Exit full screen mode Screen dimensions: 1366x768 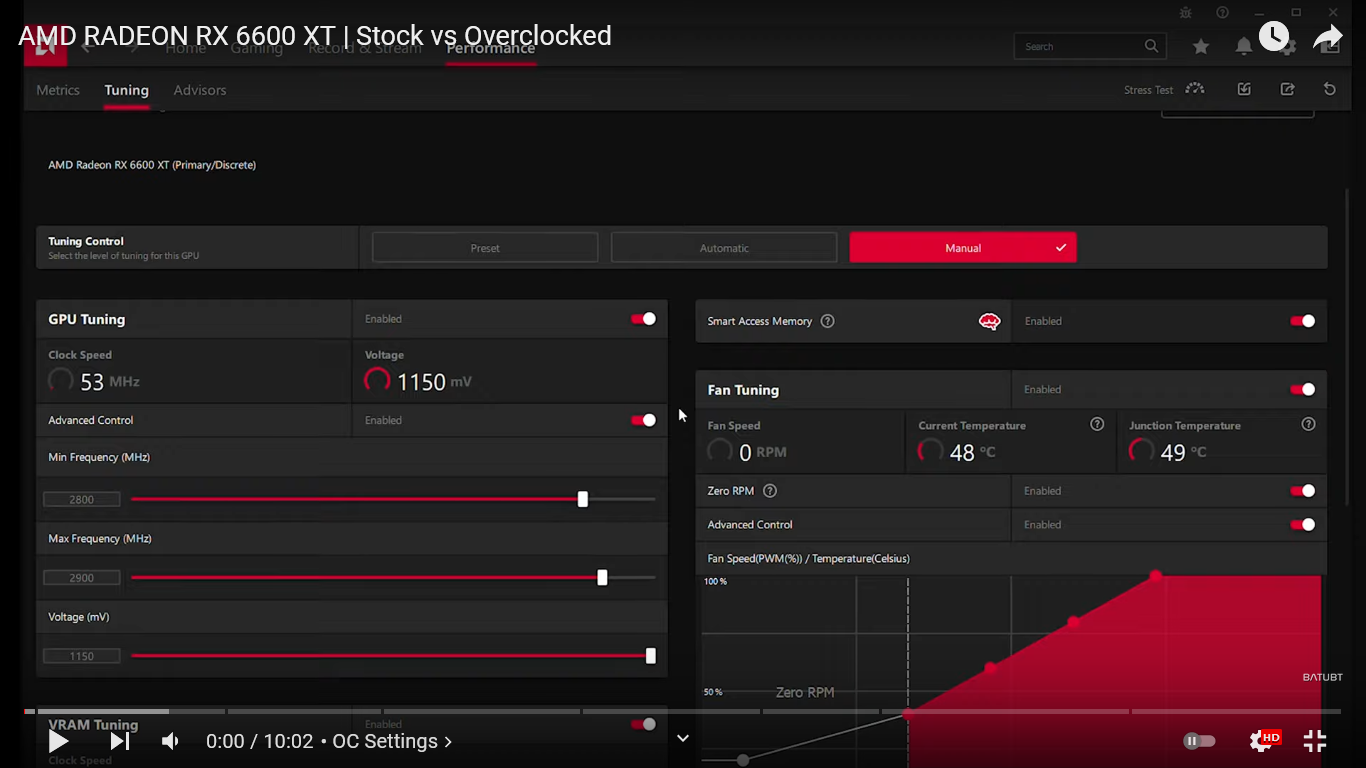click(1315, 741)
